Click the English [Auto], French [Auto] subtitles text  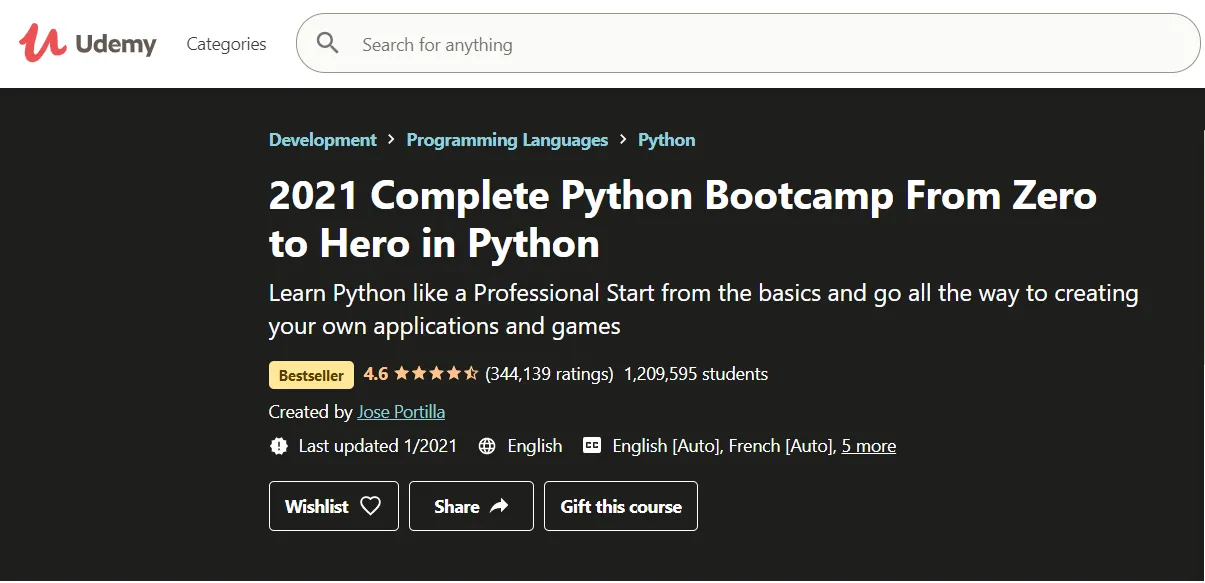click(724, 446)
